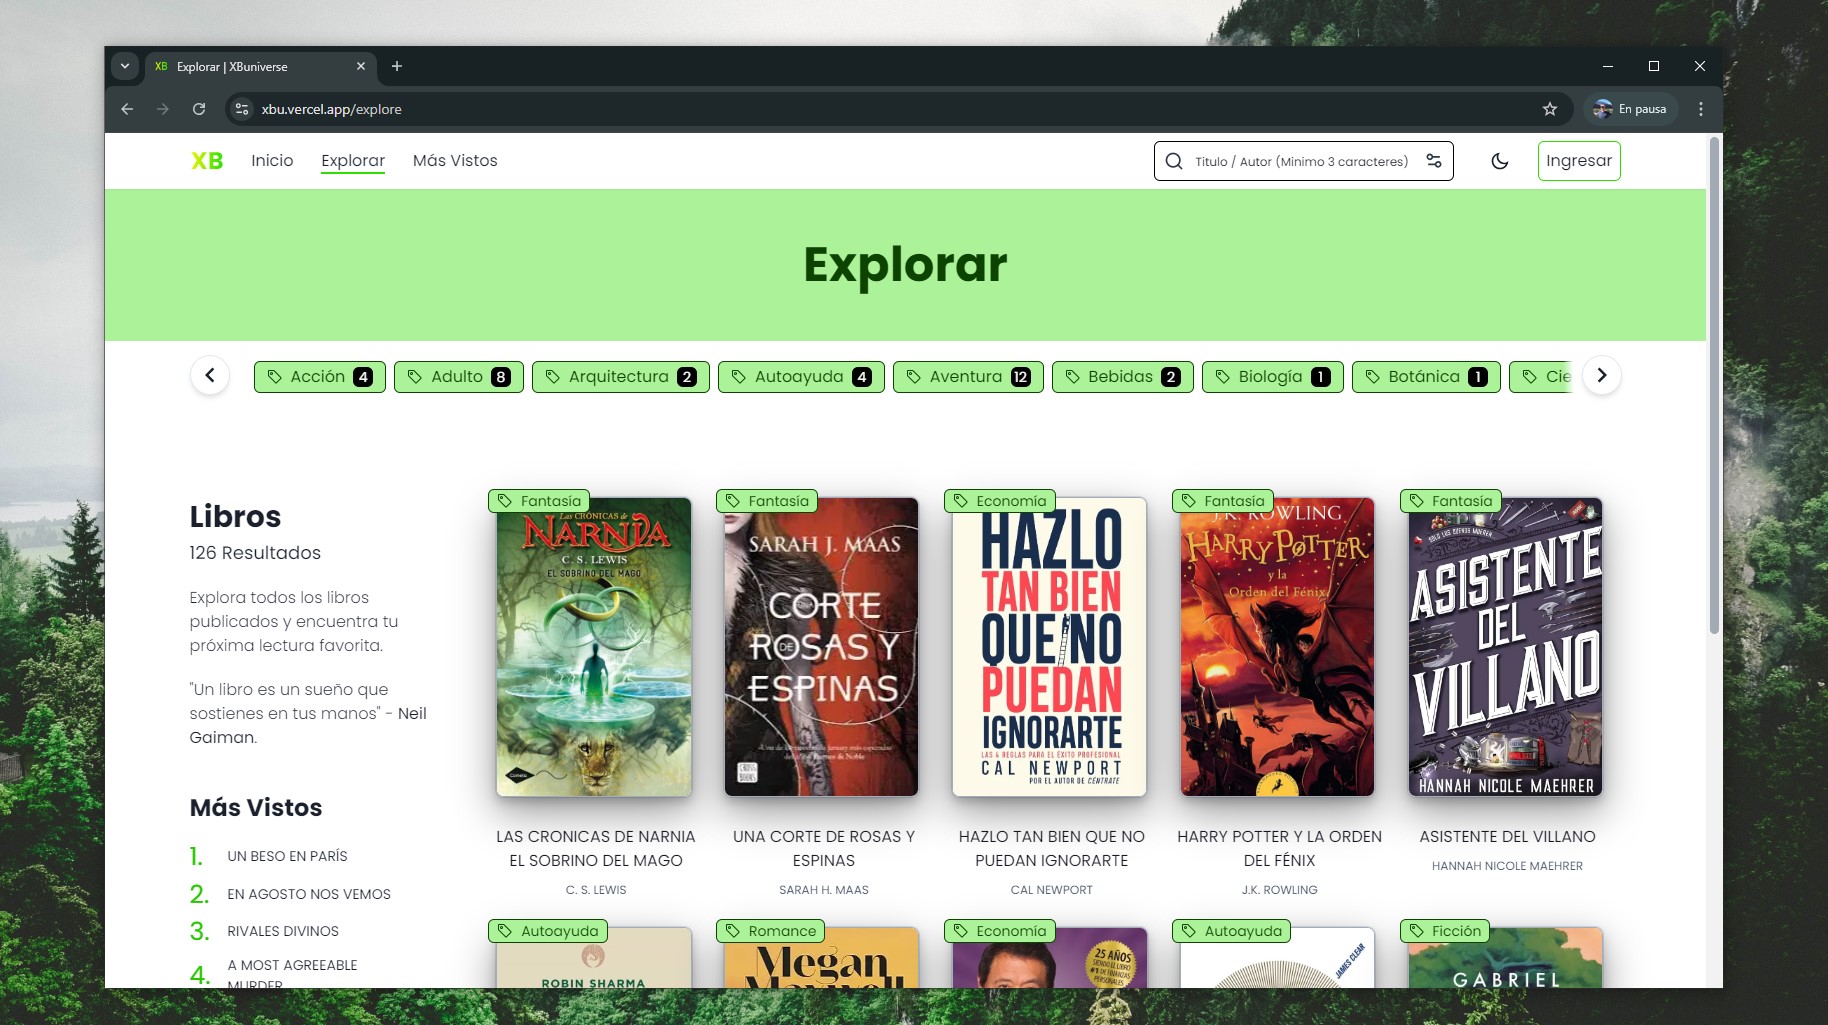The height and width of the screenshot is (1025, 1828).
Task: Expand the browser tab search dropdown
Action: [125, 66]
